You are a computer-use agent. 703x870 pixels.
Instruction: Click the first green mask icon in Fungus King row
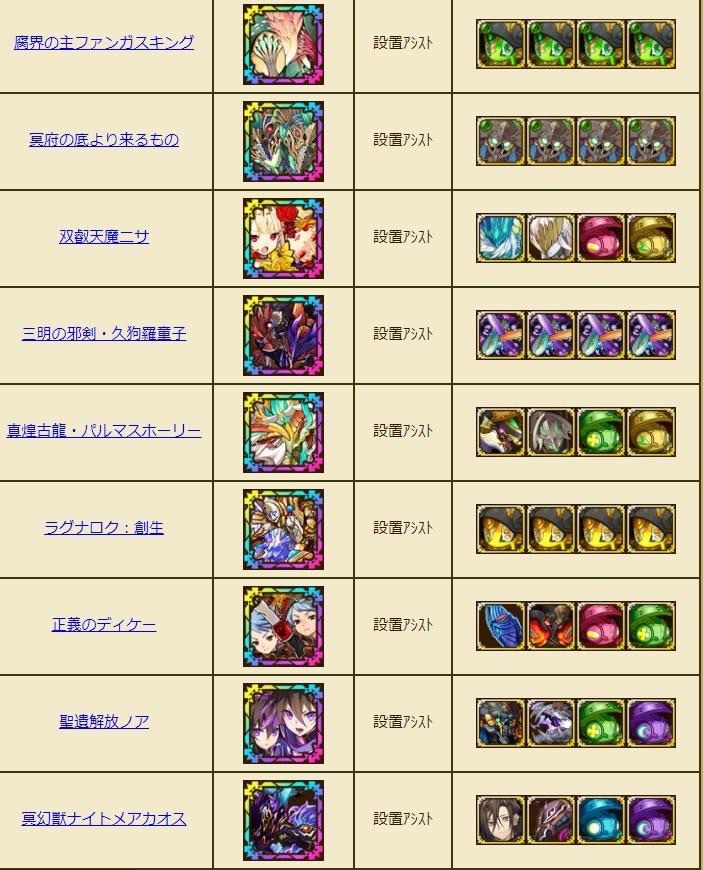point(500,44)
